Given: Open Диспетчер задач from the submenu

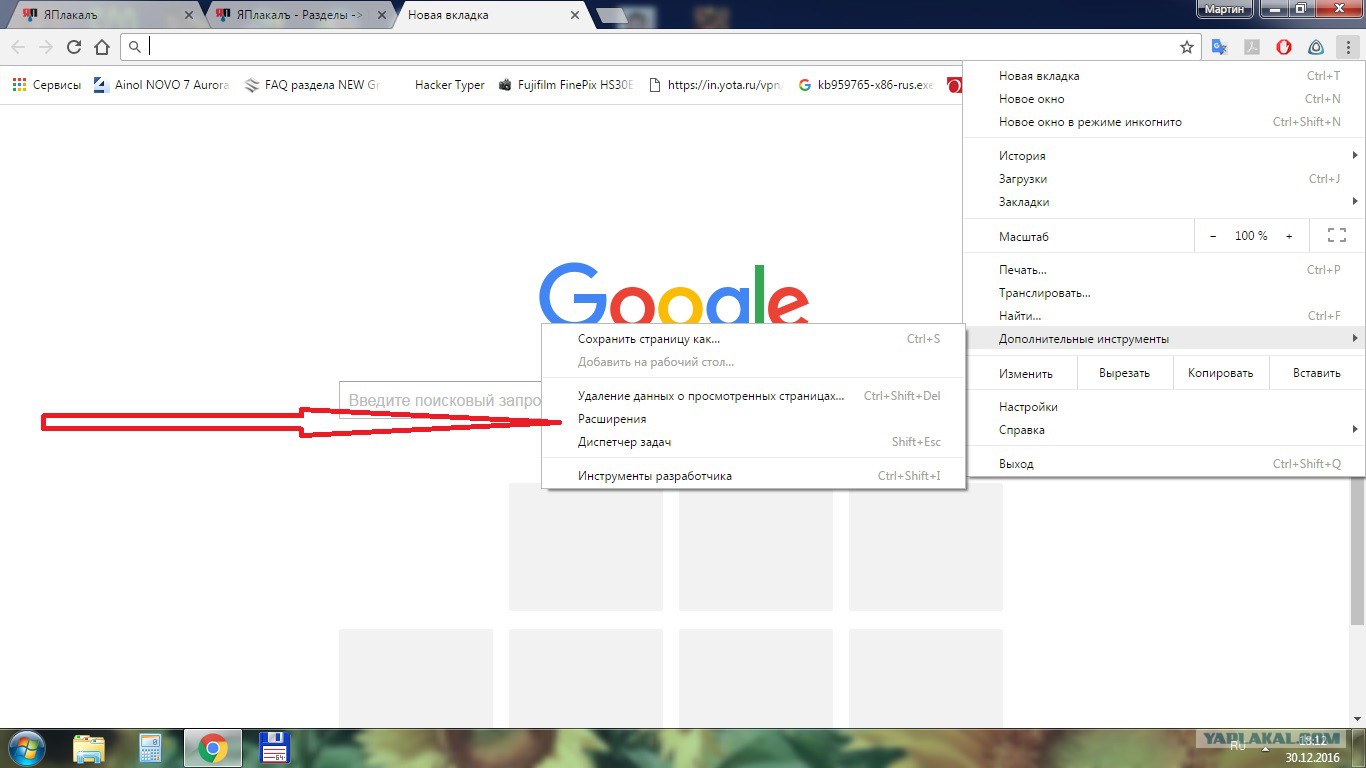Looking at the screenshot, I should (x=754, y=442).
